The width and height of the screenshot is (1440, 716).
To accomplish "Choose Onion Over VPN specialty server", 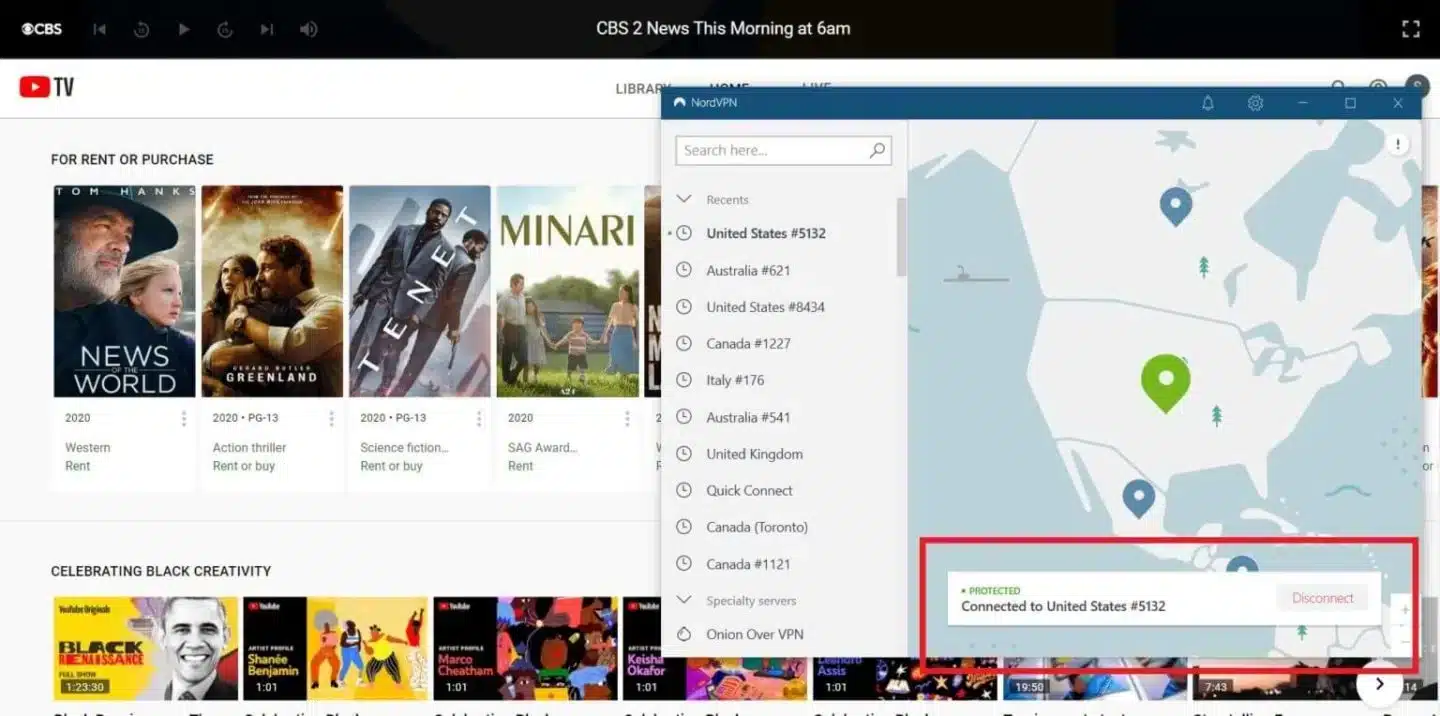I will click(x=755, y=634).
